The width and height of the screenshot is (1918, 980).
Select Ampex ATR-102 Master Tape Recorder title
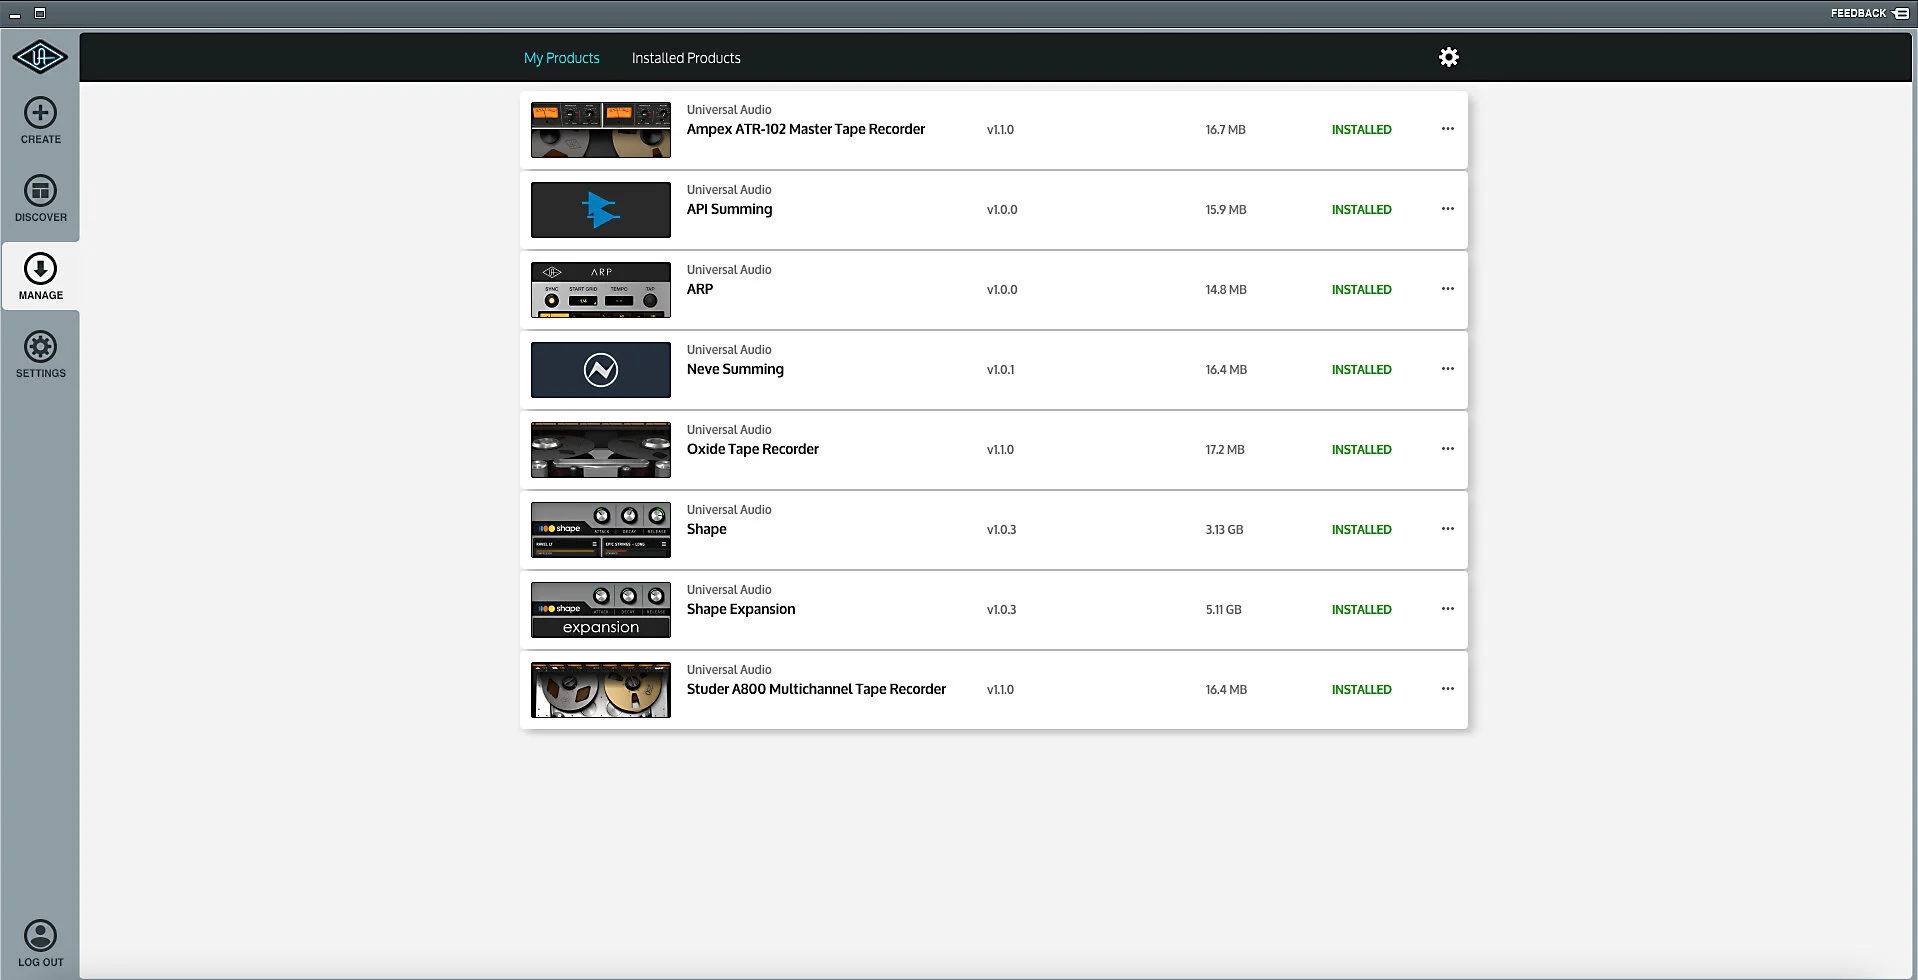tap(806, 129)
